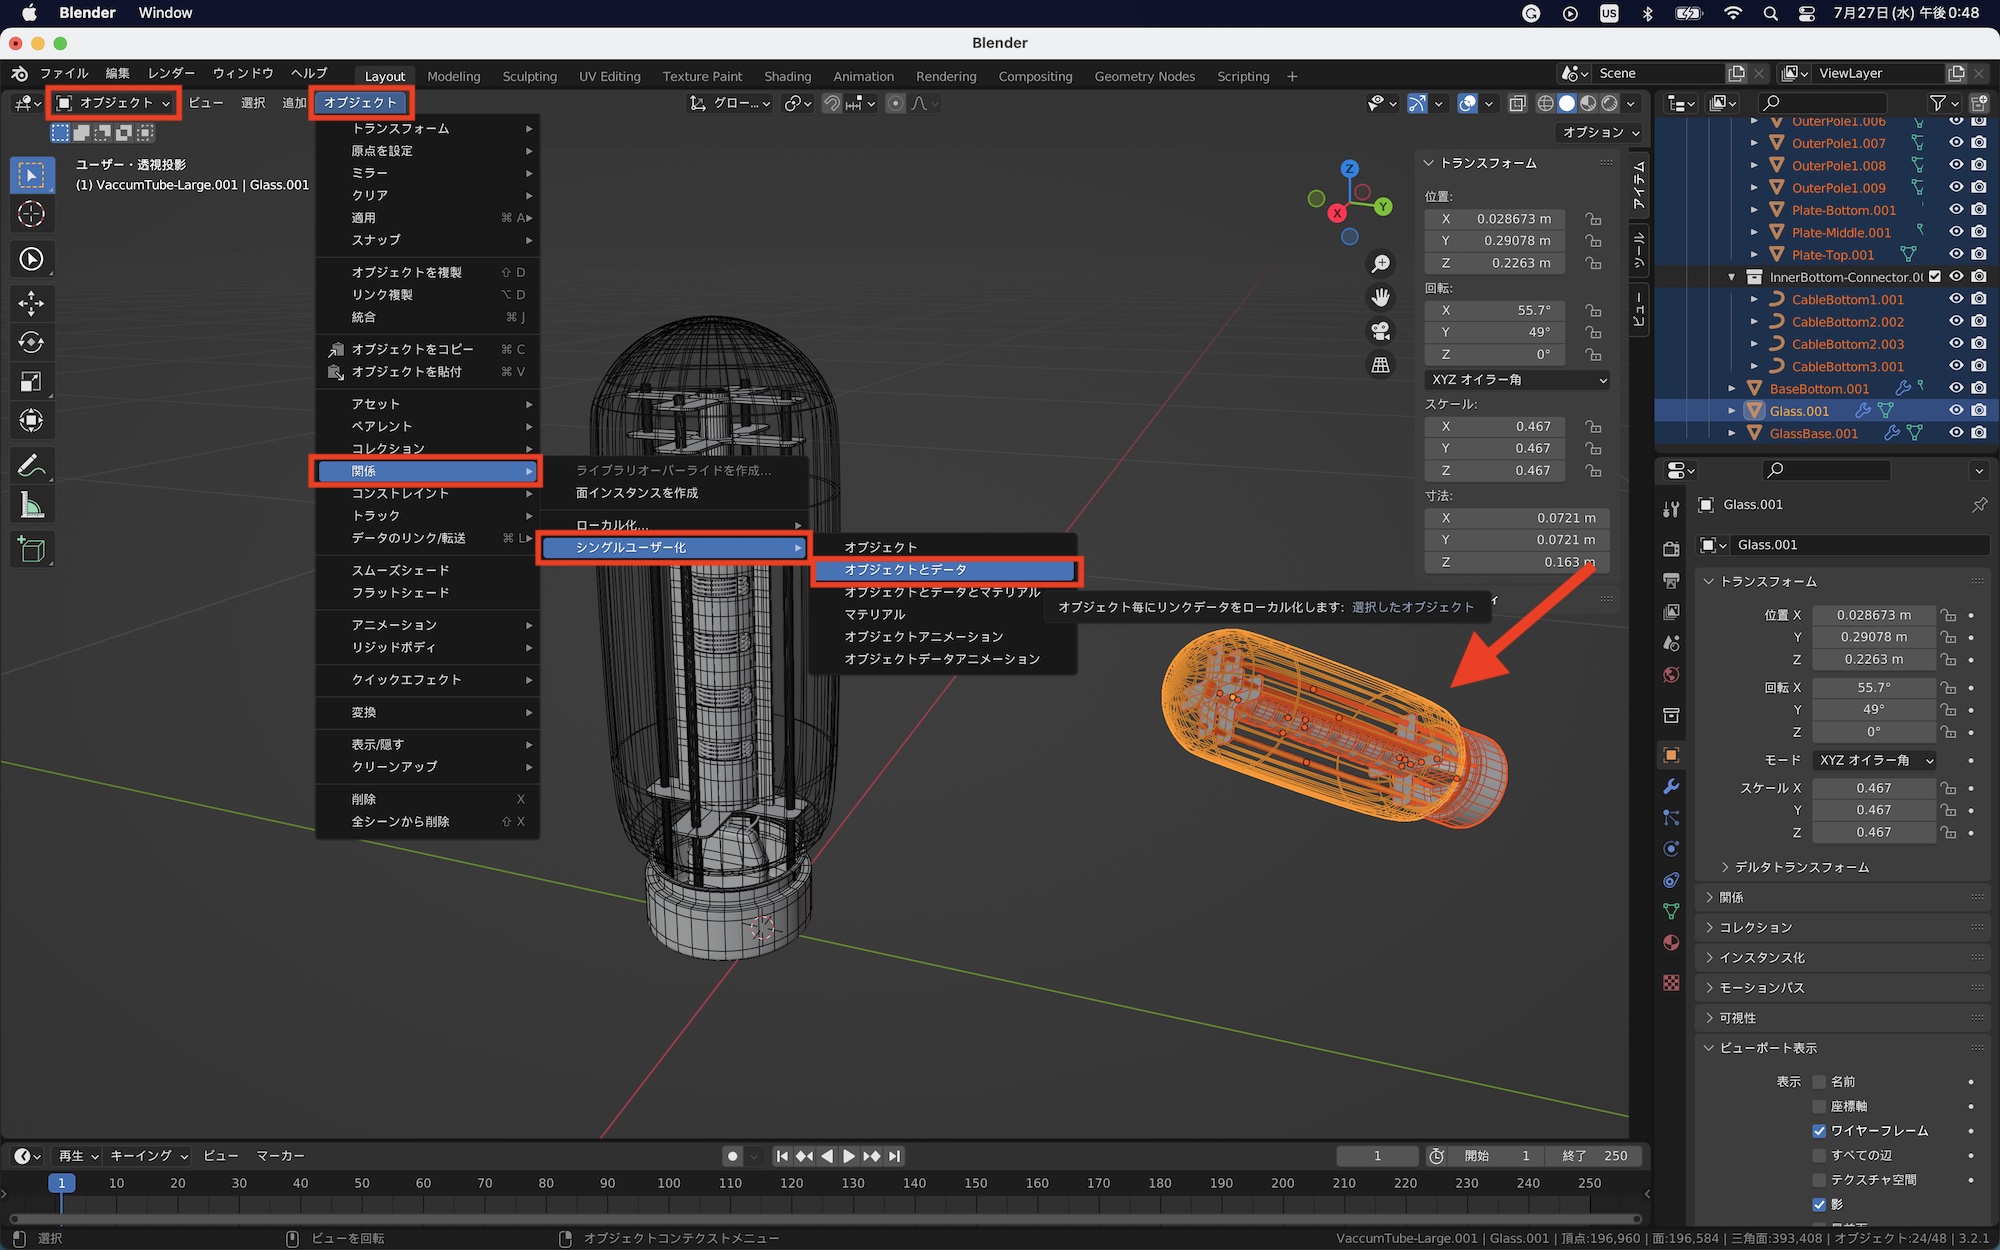Select the Add Cube tool

(x=31, y=549)
